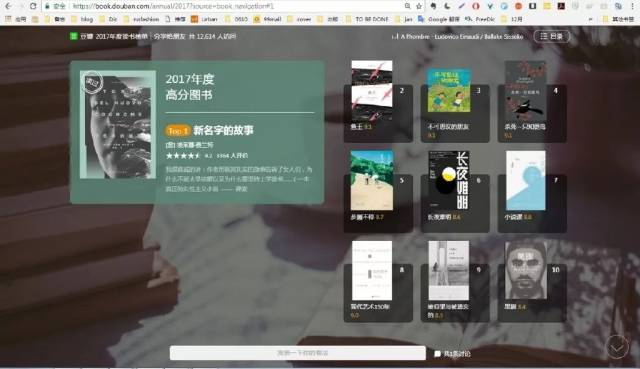This screenshot has height=369, width=640.
Task: Open the other bookmarks folder
Action: (618, 19)
